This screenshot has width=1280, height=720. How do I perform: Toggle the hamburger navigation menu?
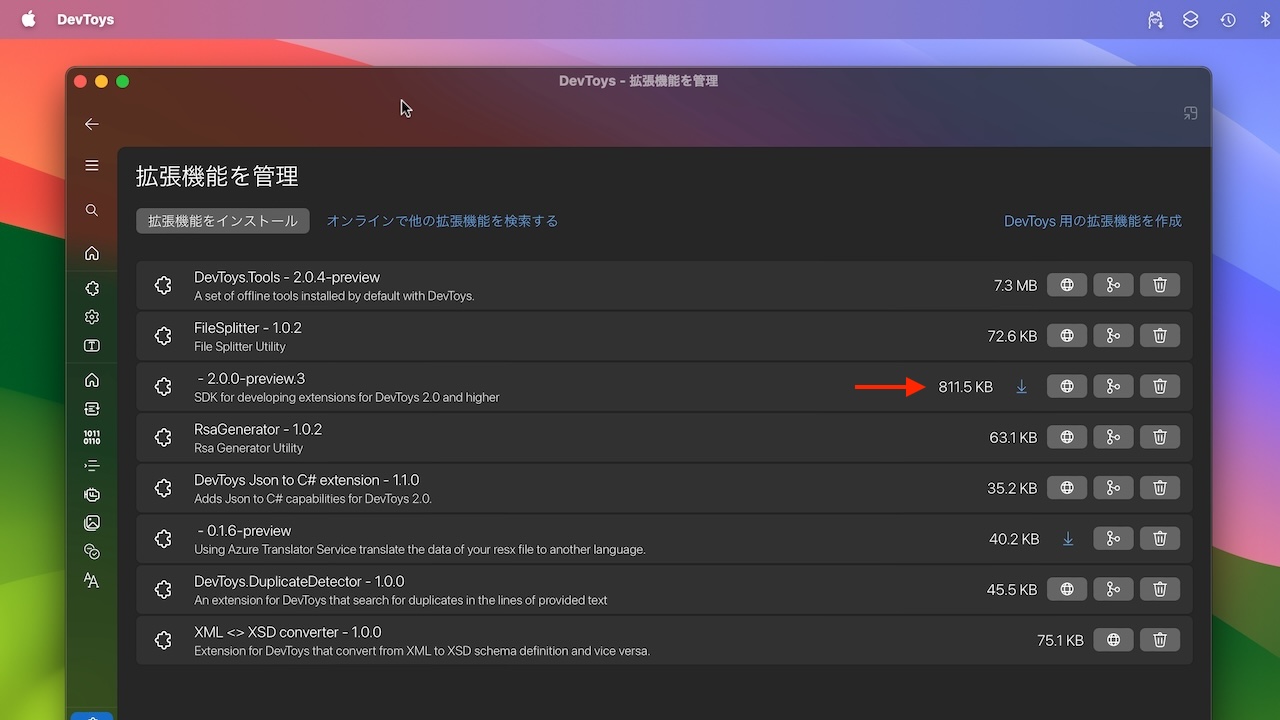[x=92, y=165]
